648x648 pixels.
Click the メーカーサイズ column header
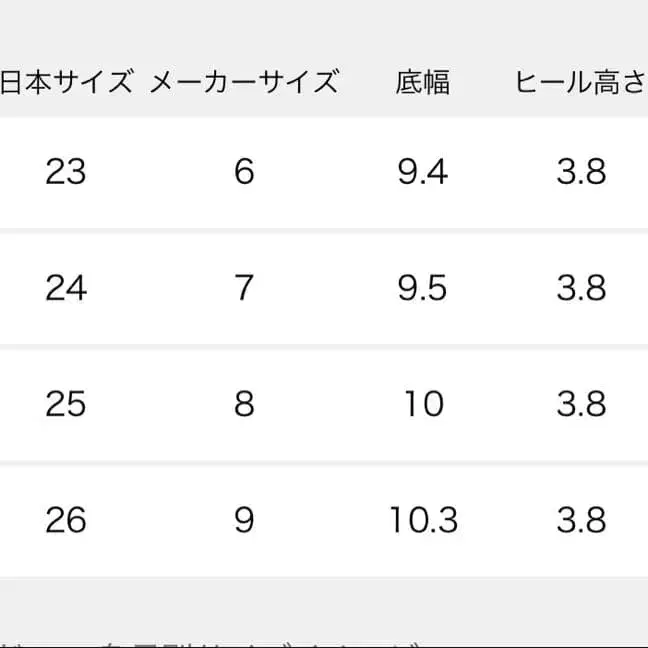pos(244,82)
